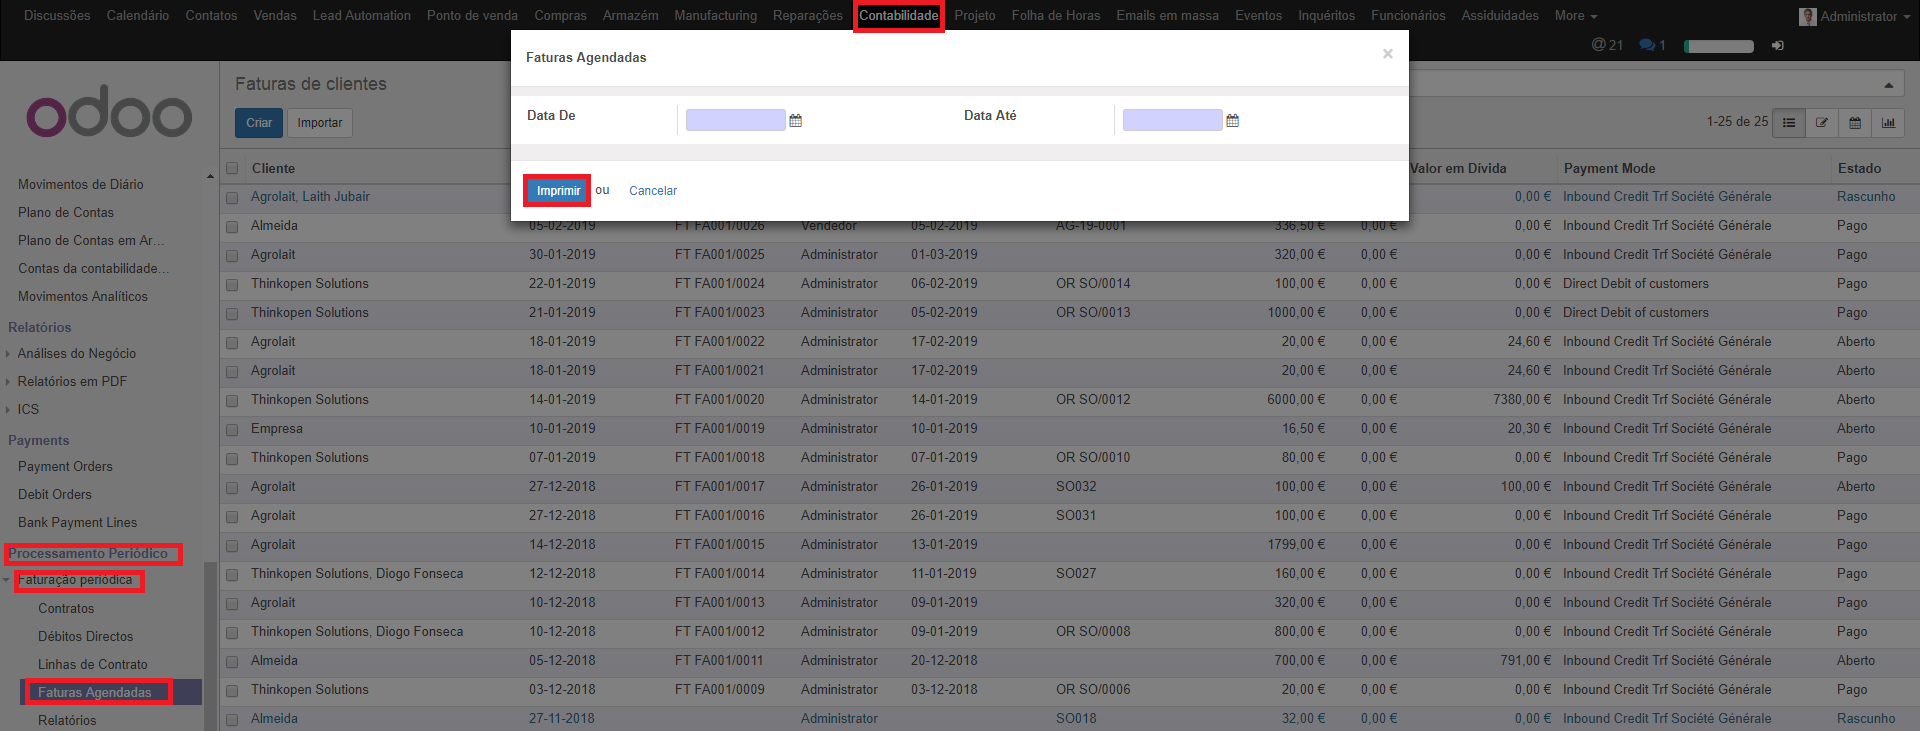The width and height of the screenshot is (1920, 731).
Task: Open the Vendas menu
Action: (275, 16)
